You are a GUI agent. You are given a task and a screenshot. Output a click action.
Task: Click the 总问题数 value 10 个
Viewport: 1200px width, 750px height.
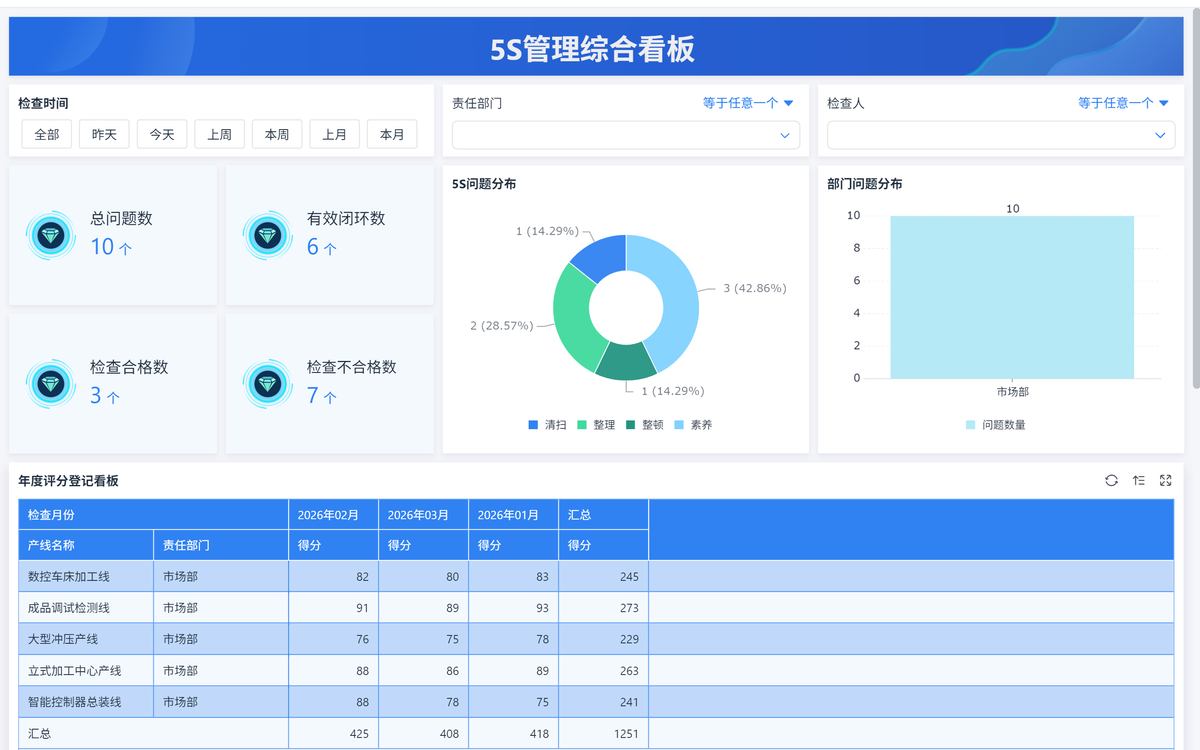[x=111, y=247]
